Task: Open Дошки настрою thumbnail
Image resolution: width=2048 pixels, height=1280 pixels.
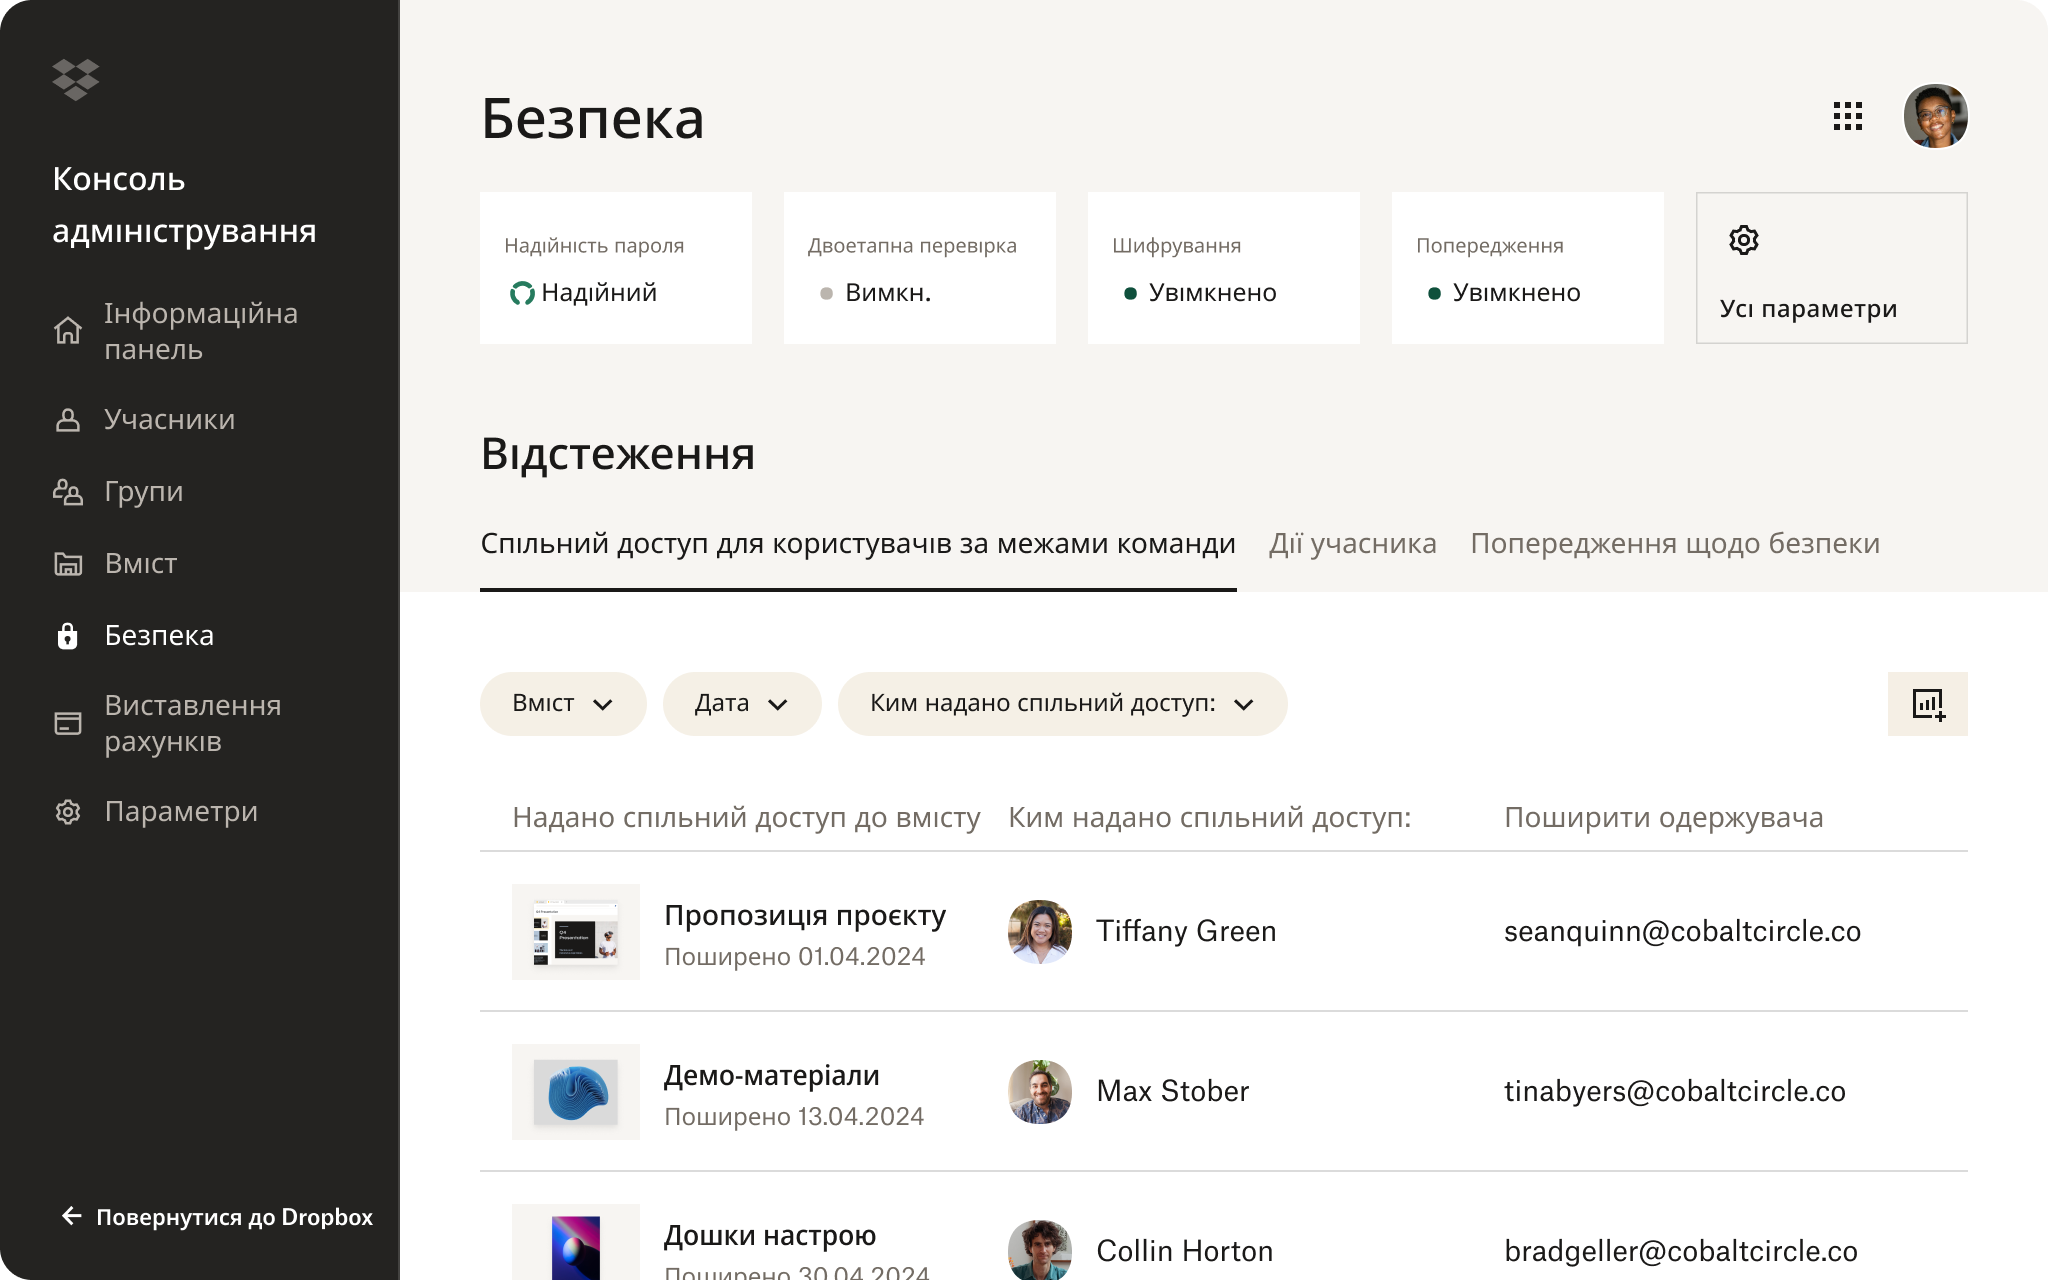Action: point(576,1242)
